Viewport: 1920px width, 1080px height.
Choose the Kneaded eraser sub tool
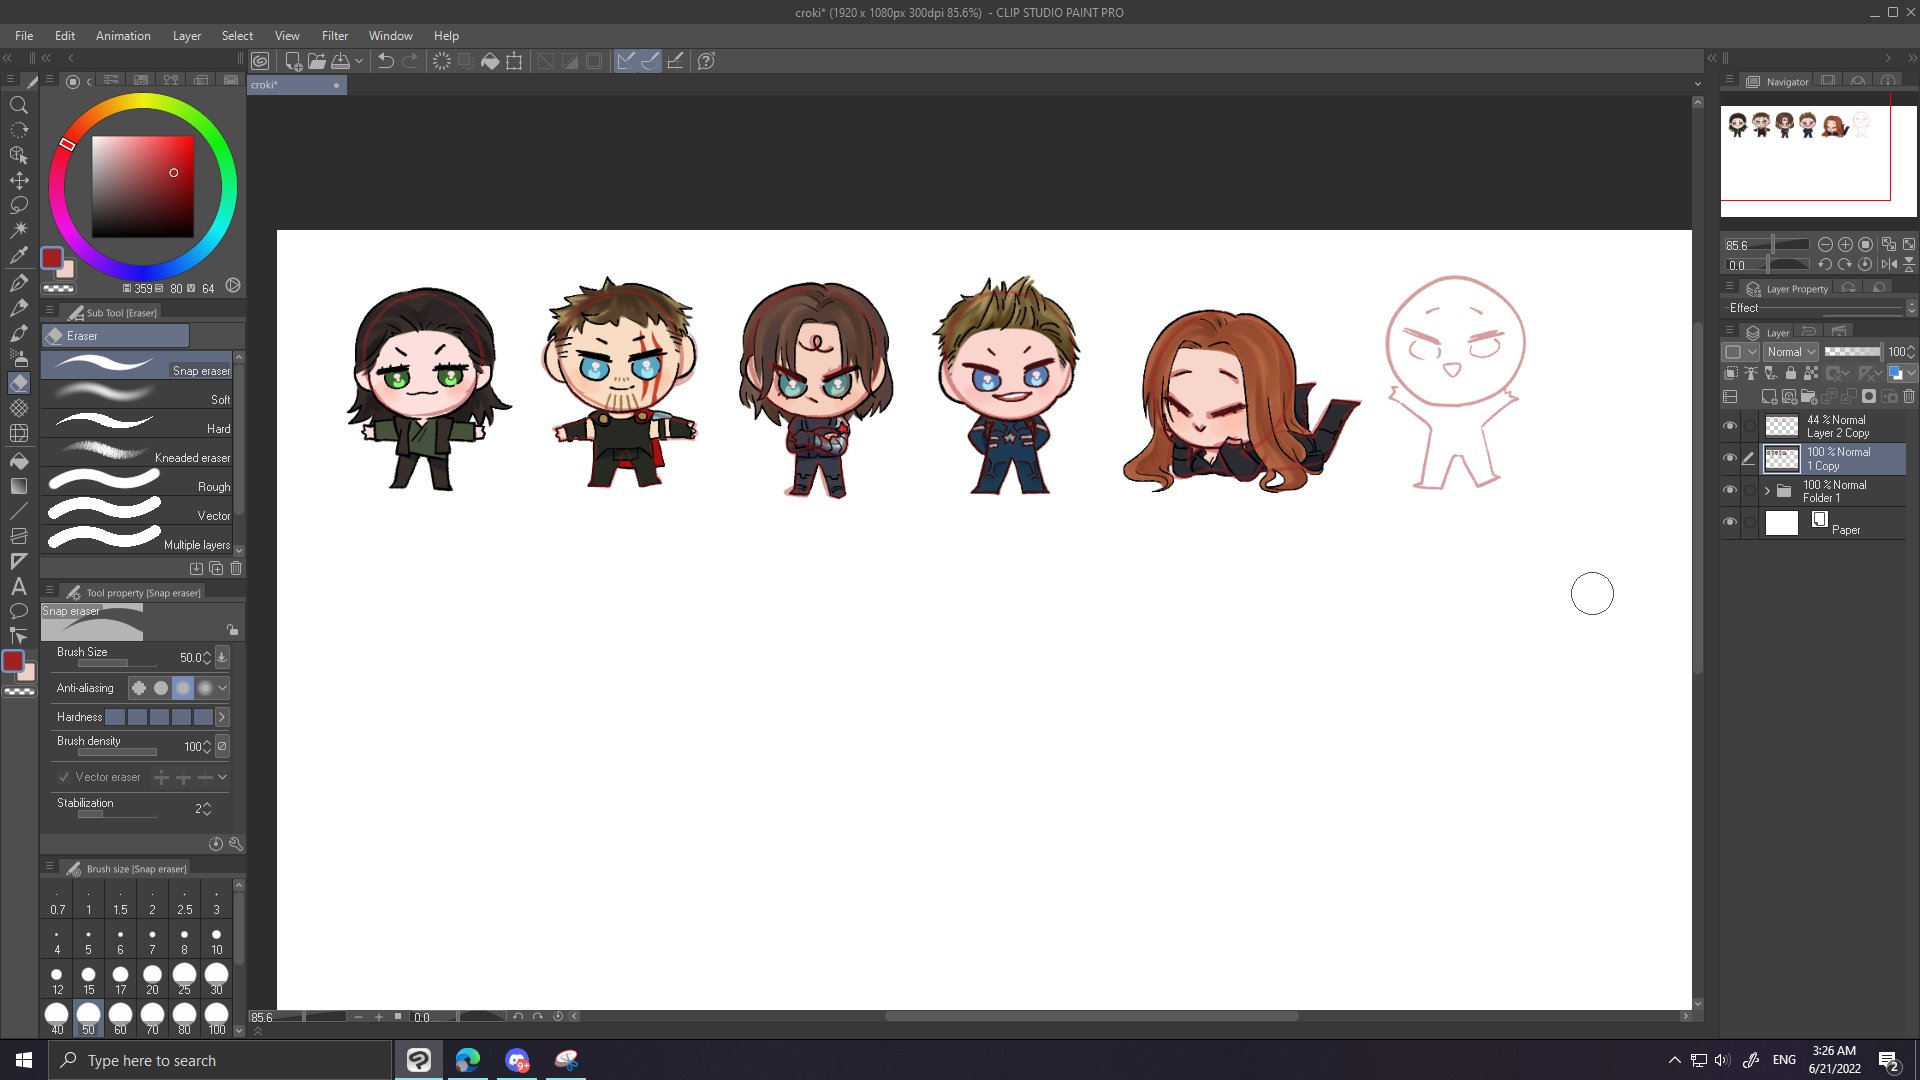(140, 454)
